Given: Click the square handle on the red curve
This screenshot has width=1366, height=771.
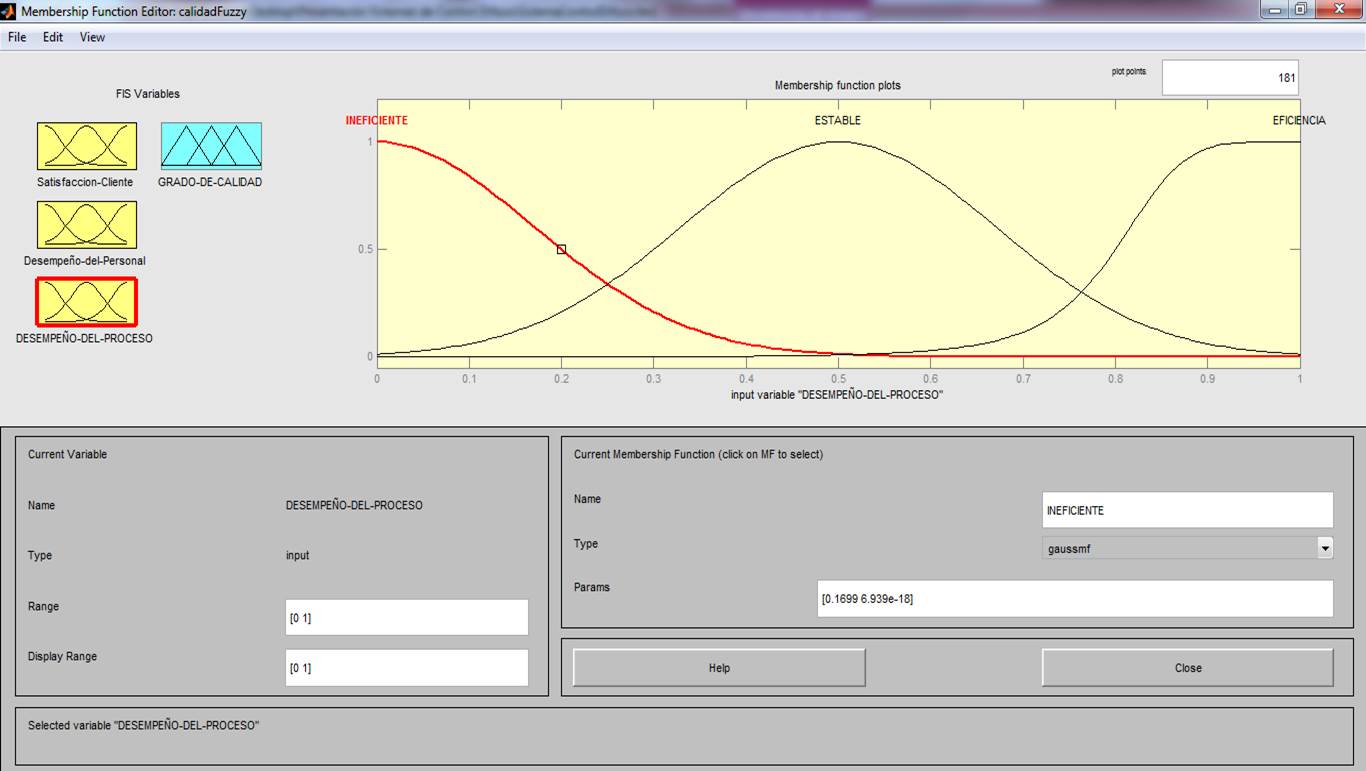Looking at the screenshot, I should [x=561, y=249].
